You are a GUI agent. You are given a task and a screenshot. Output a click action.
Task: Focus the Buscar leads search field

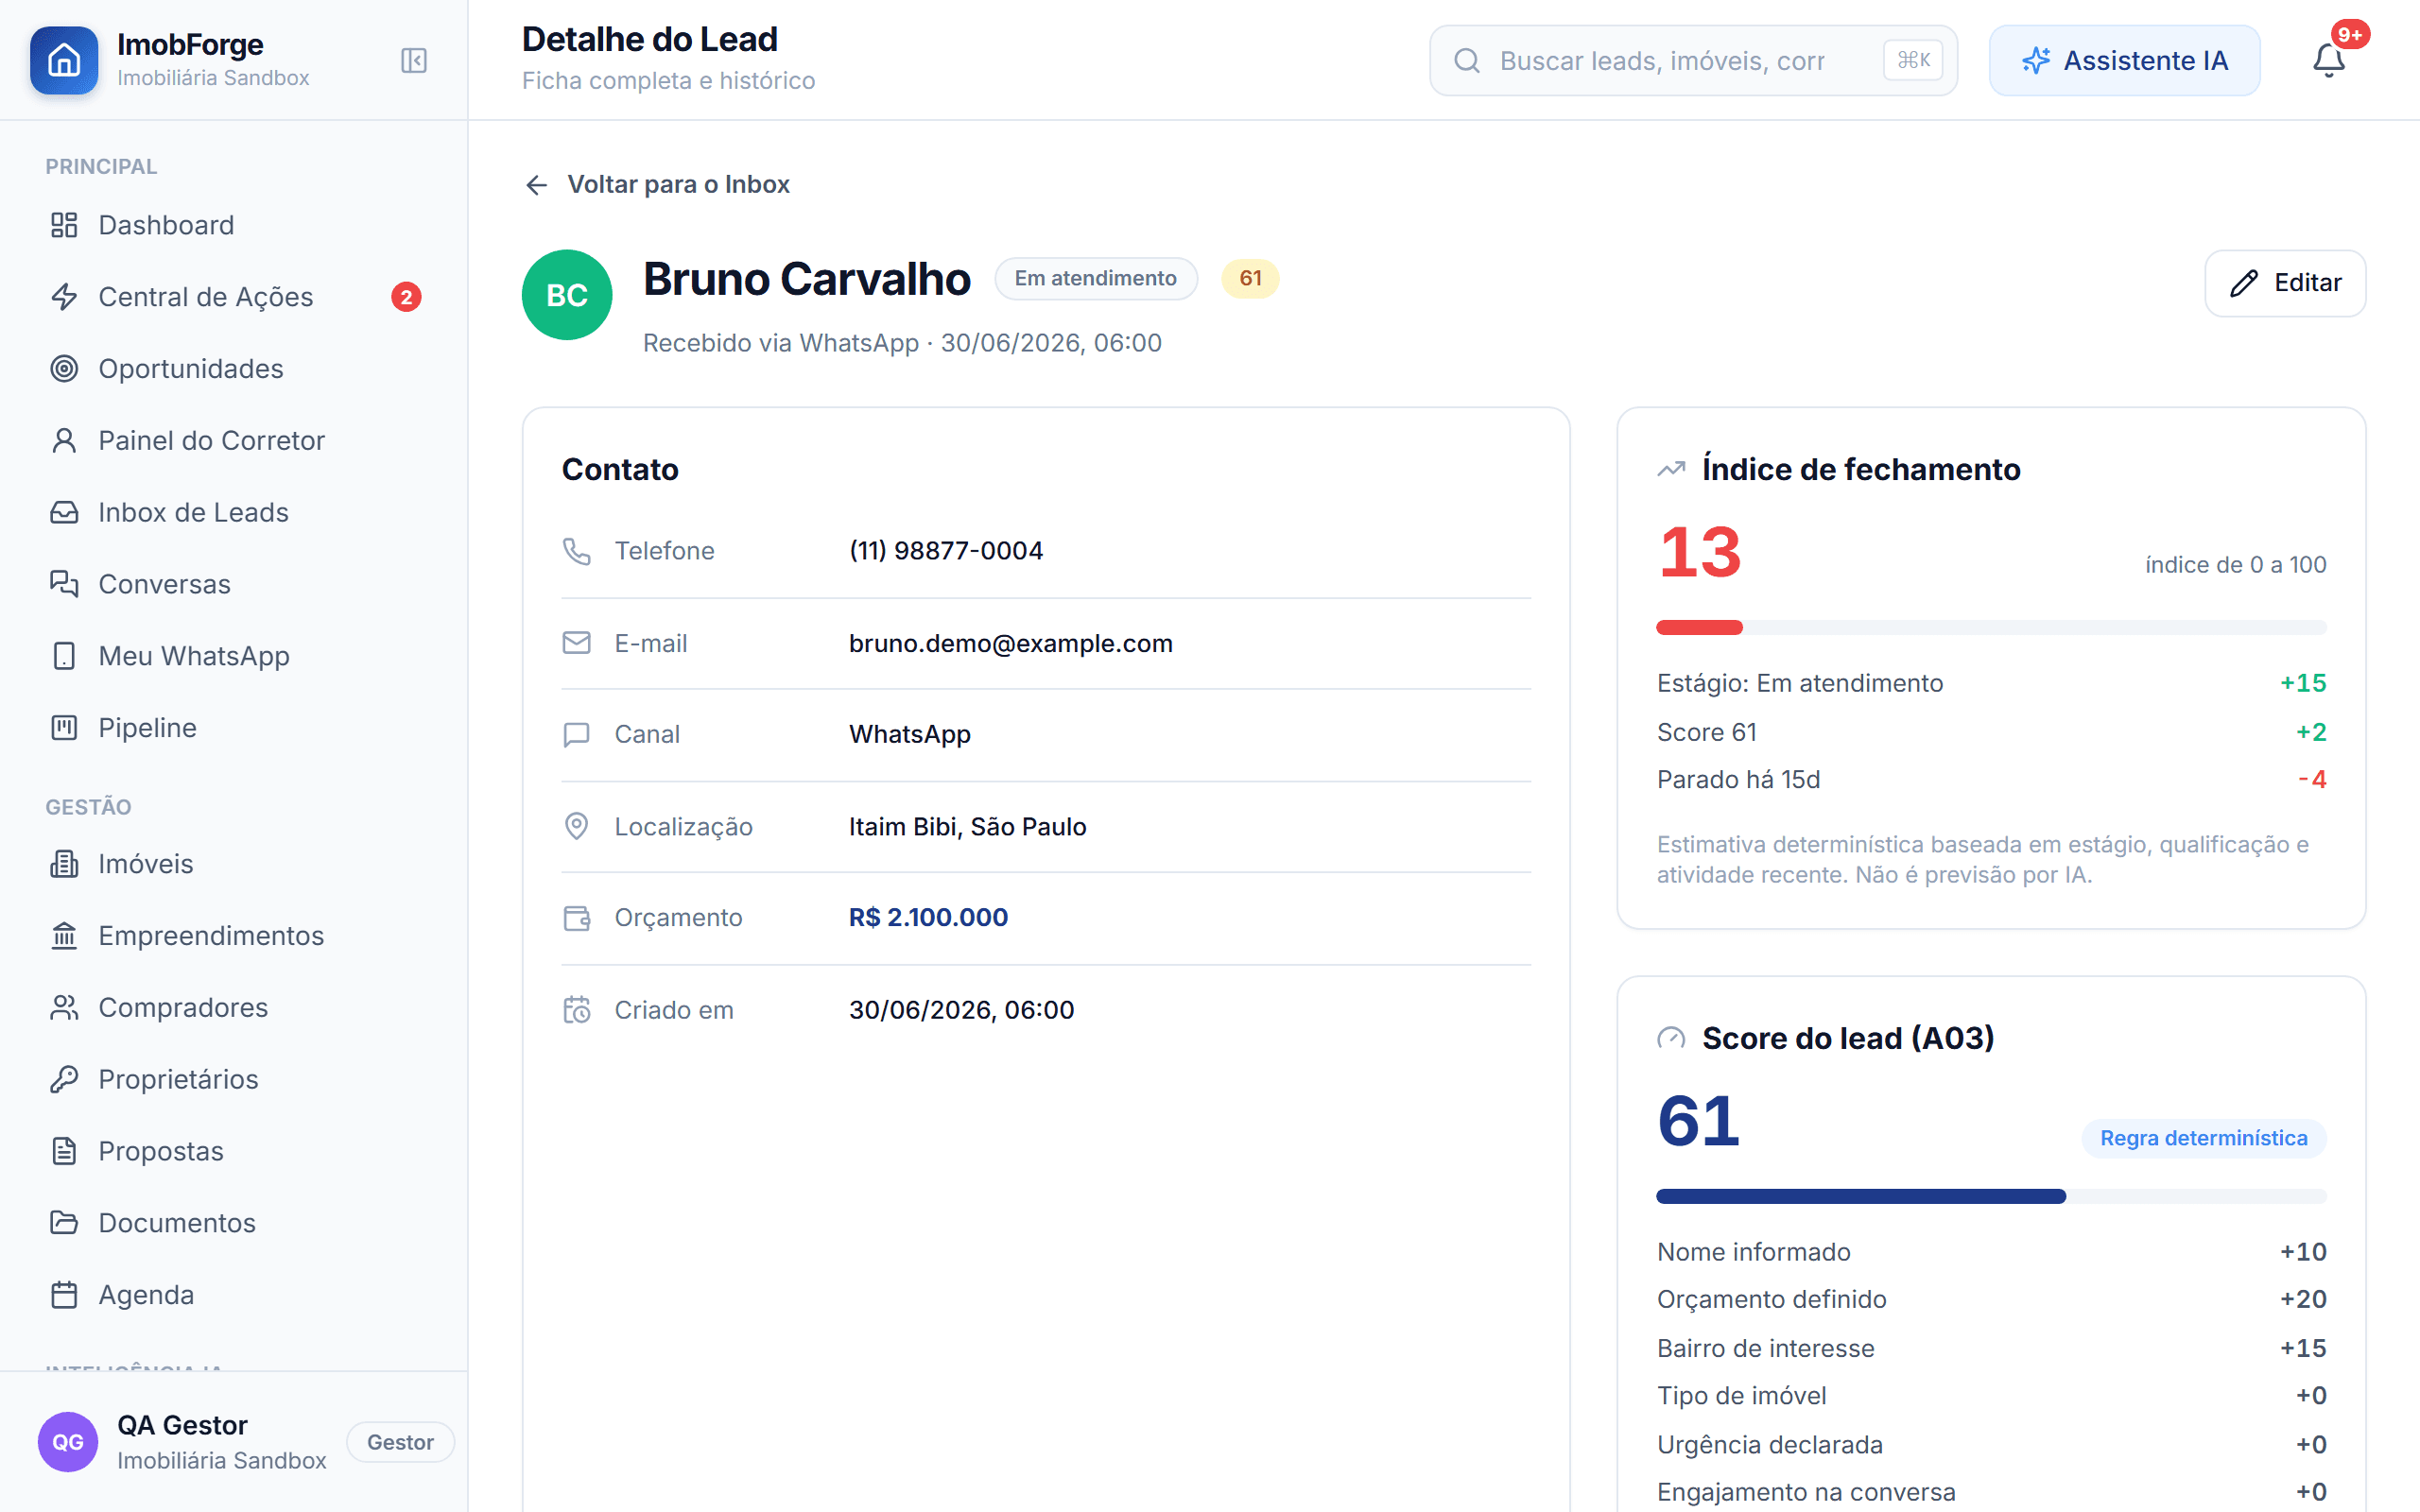(x=1693, y=61)
